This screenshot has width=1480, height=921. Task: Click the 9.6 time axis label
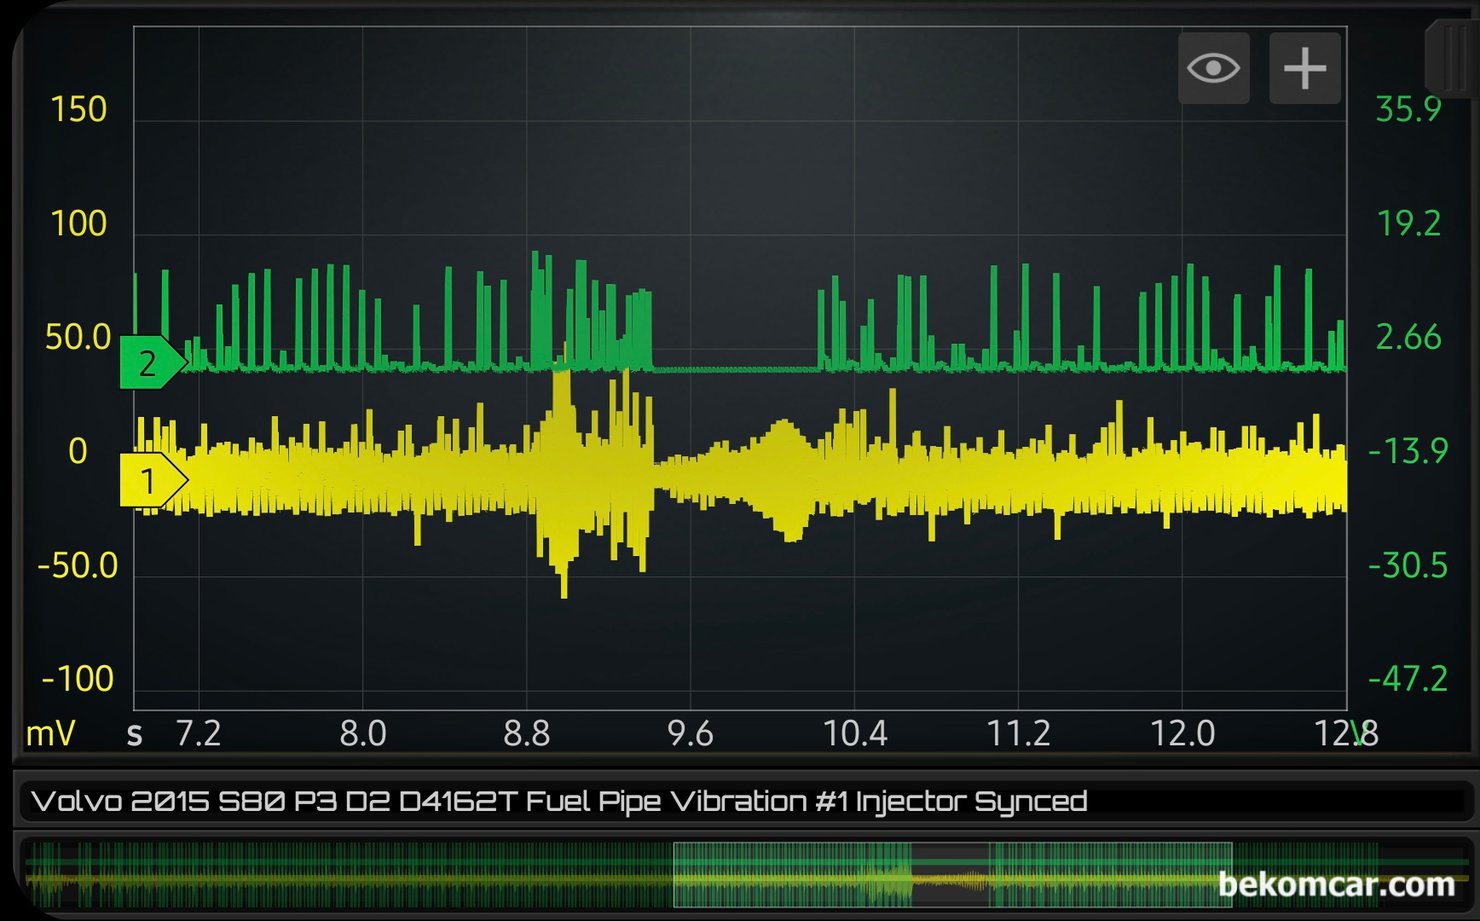tap(690, 734)
